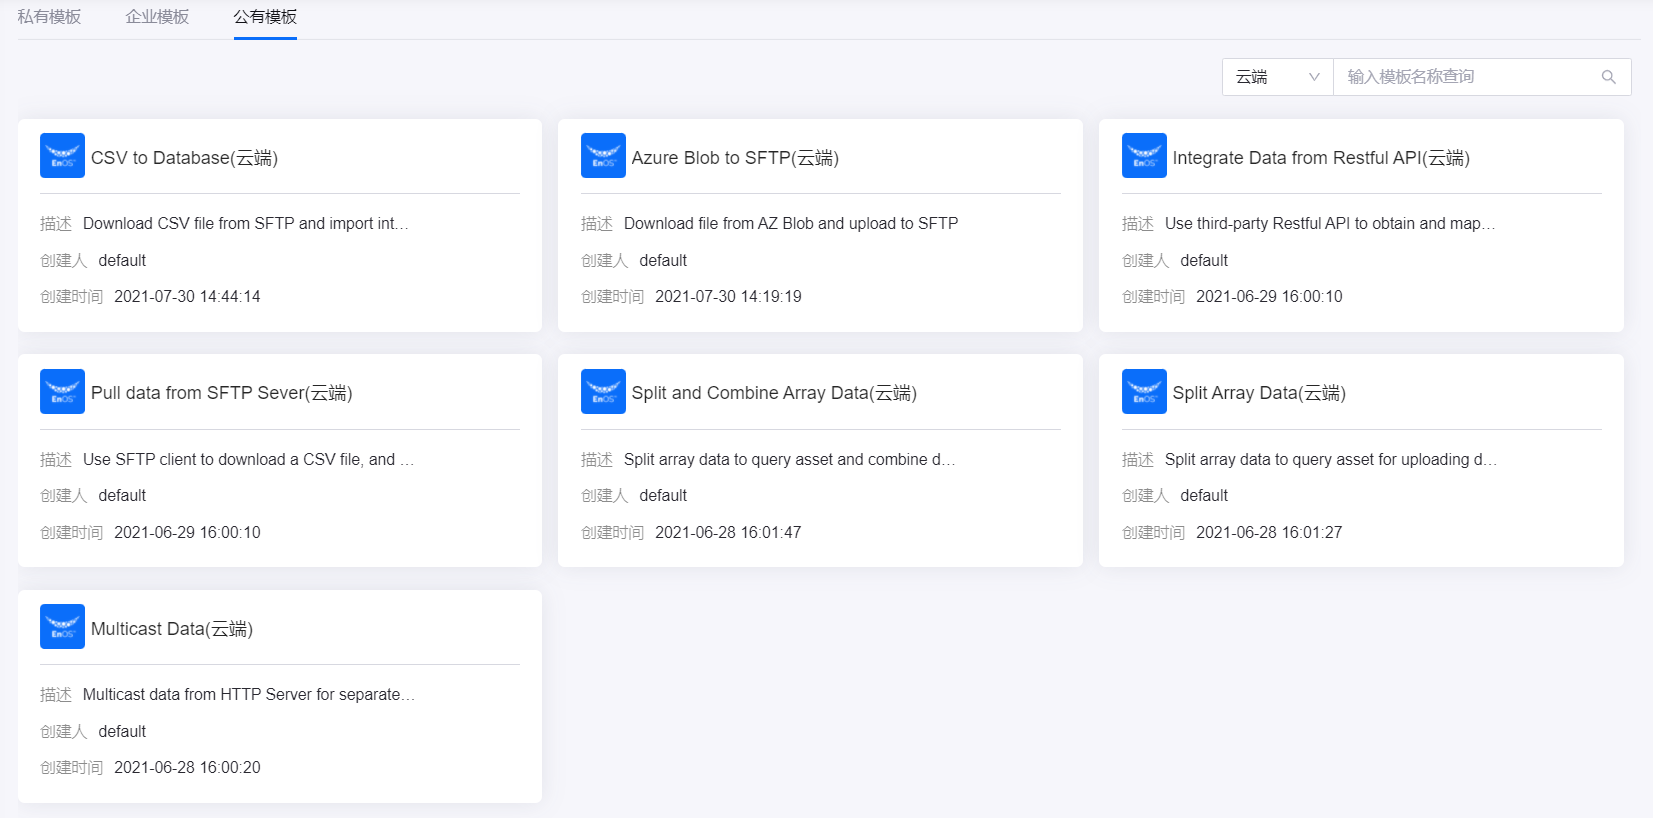Click description 'Use third-party Restful API to obtain and map…'
Screen dimensions: 1653x818
click(1330, 224)
